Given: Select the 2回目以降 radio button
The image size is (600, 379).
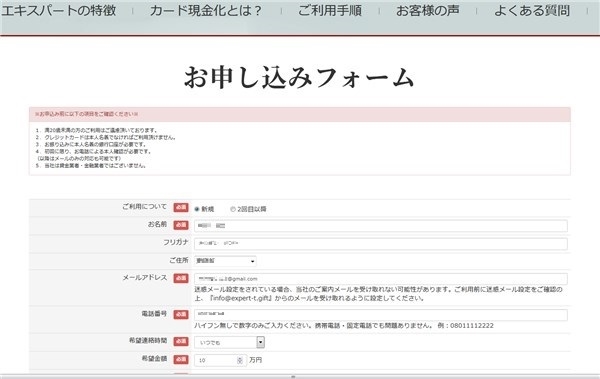Looking at the screenshot, I should [233, 209].
